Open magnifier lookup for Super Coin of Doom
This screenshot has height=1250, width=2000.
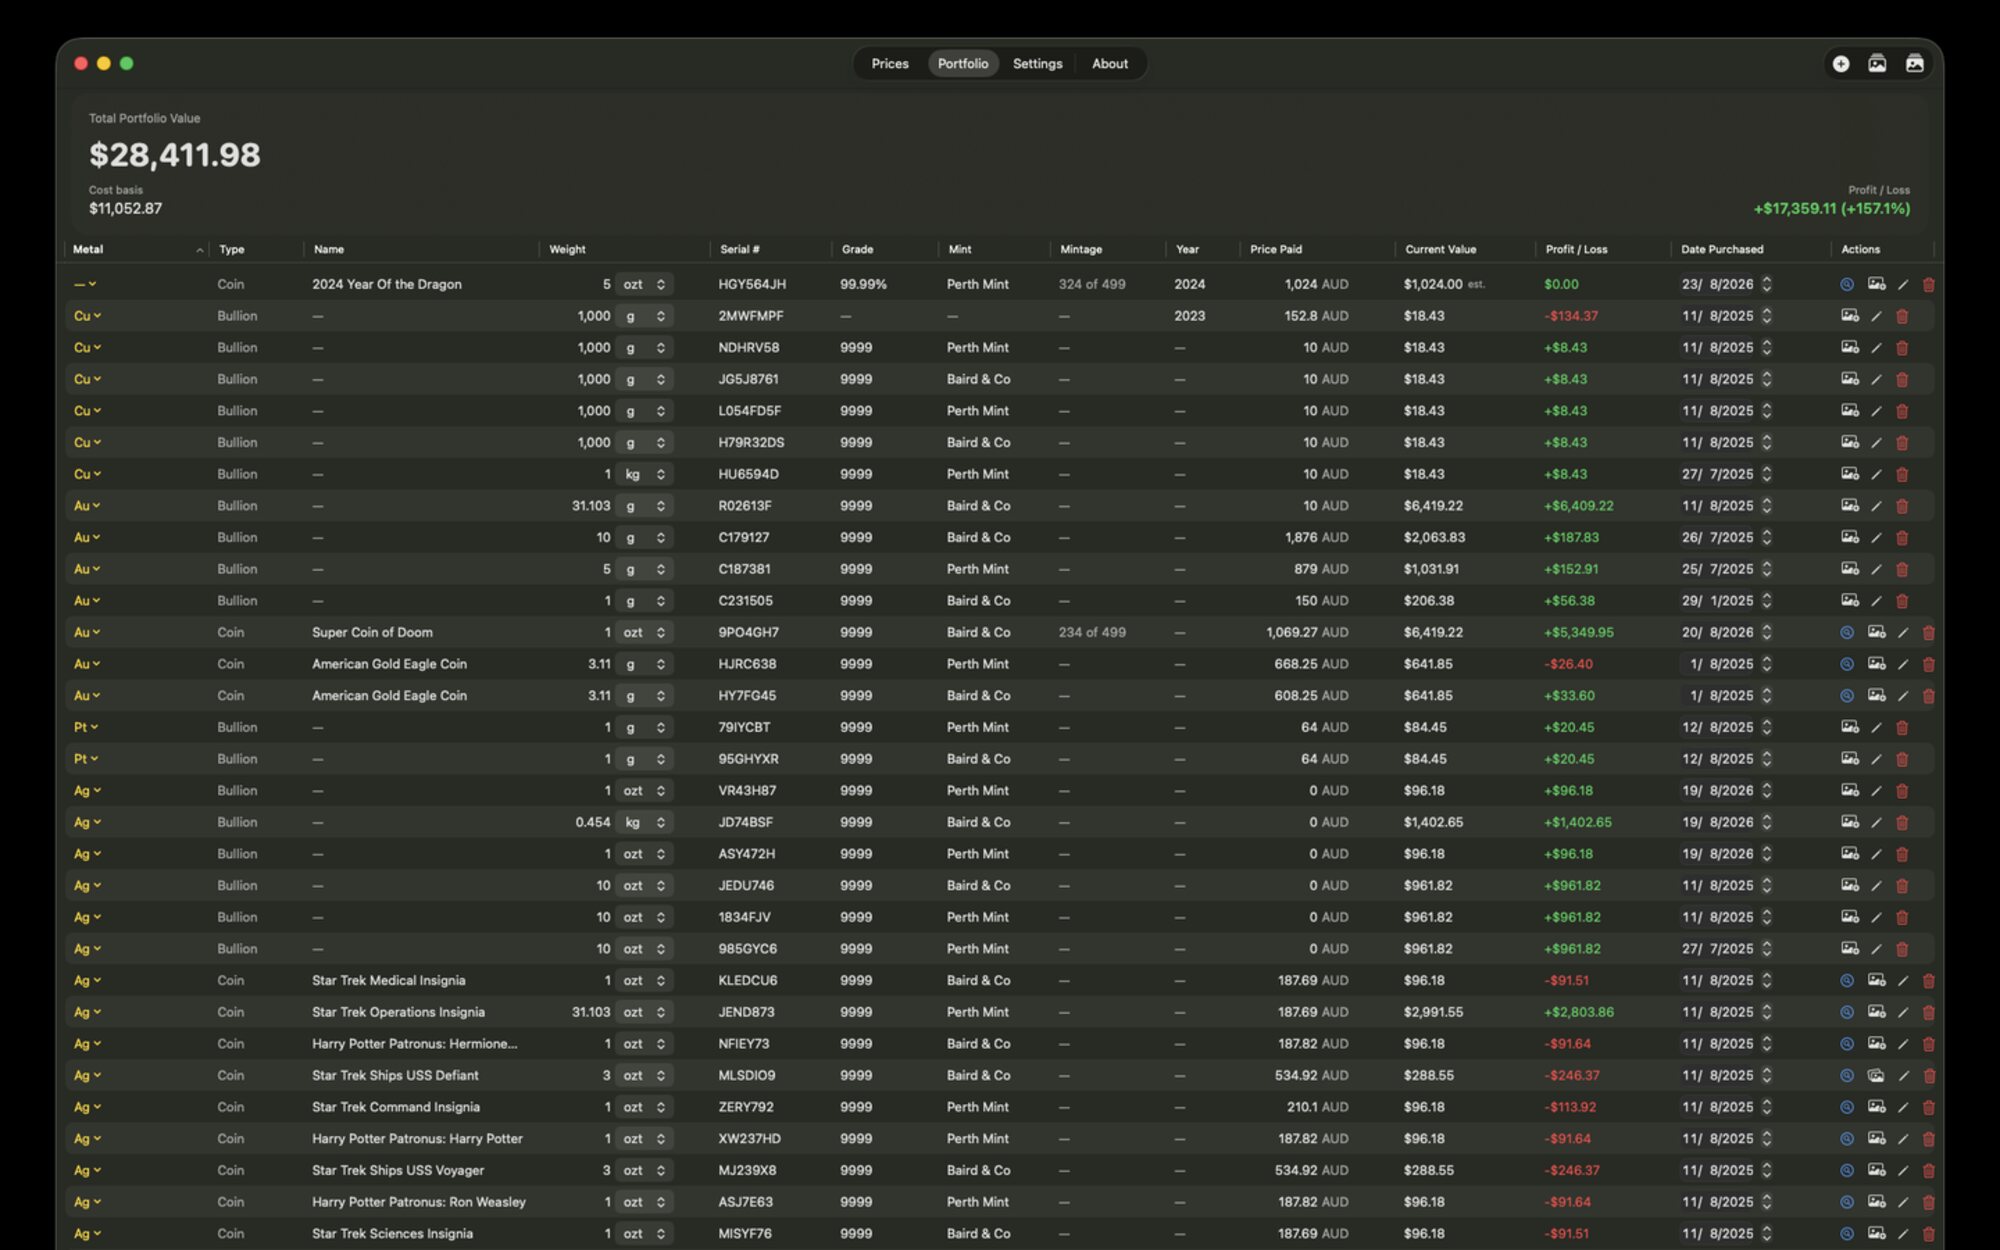click(1847, 633)
